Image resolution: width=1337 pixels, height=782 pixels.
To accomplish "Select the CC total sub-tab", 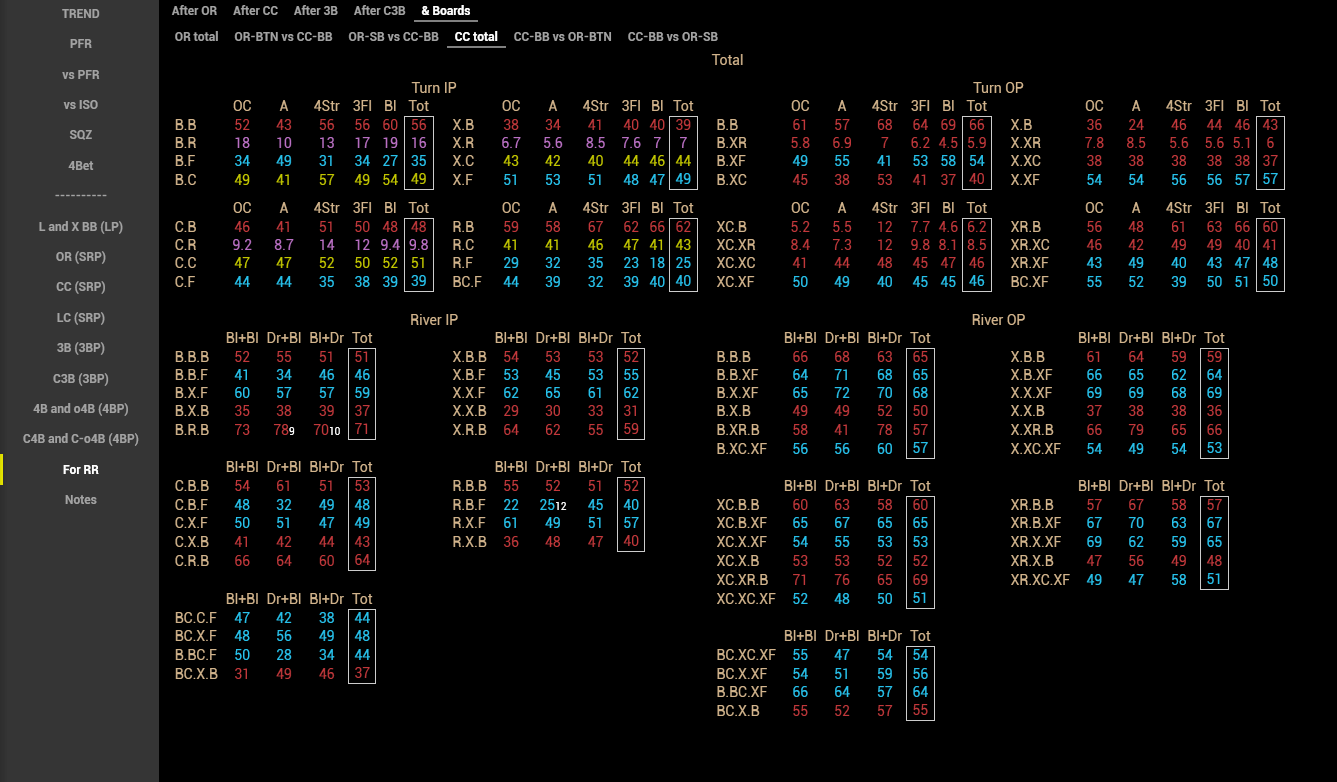I will [x=476, y=37].
